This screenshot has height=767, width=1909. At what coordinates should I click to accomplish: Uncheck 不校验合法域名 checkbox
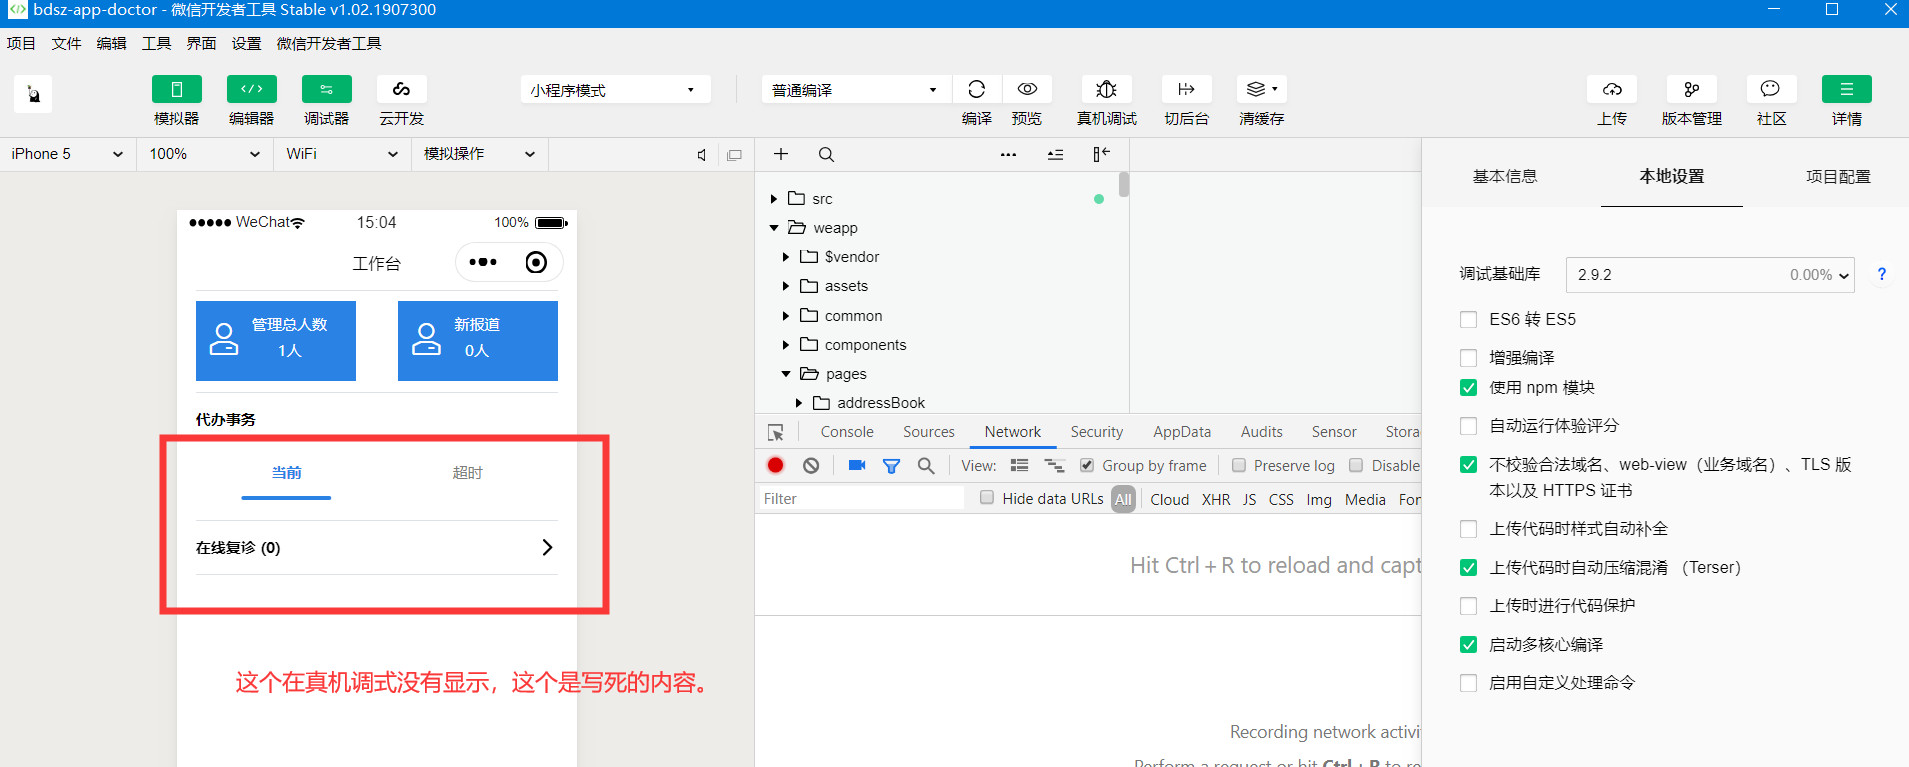click(x=1468, y=465)
